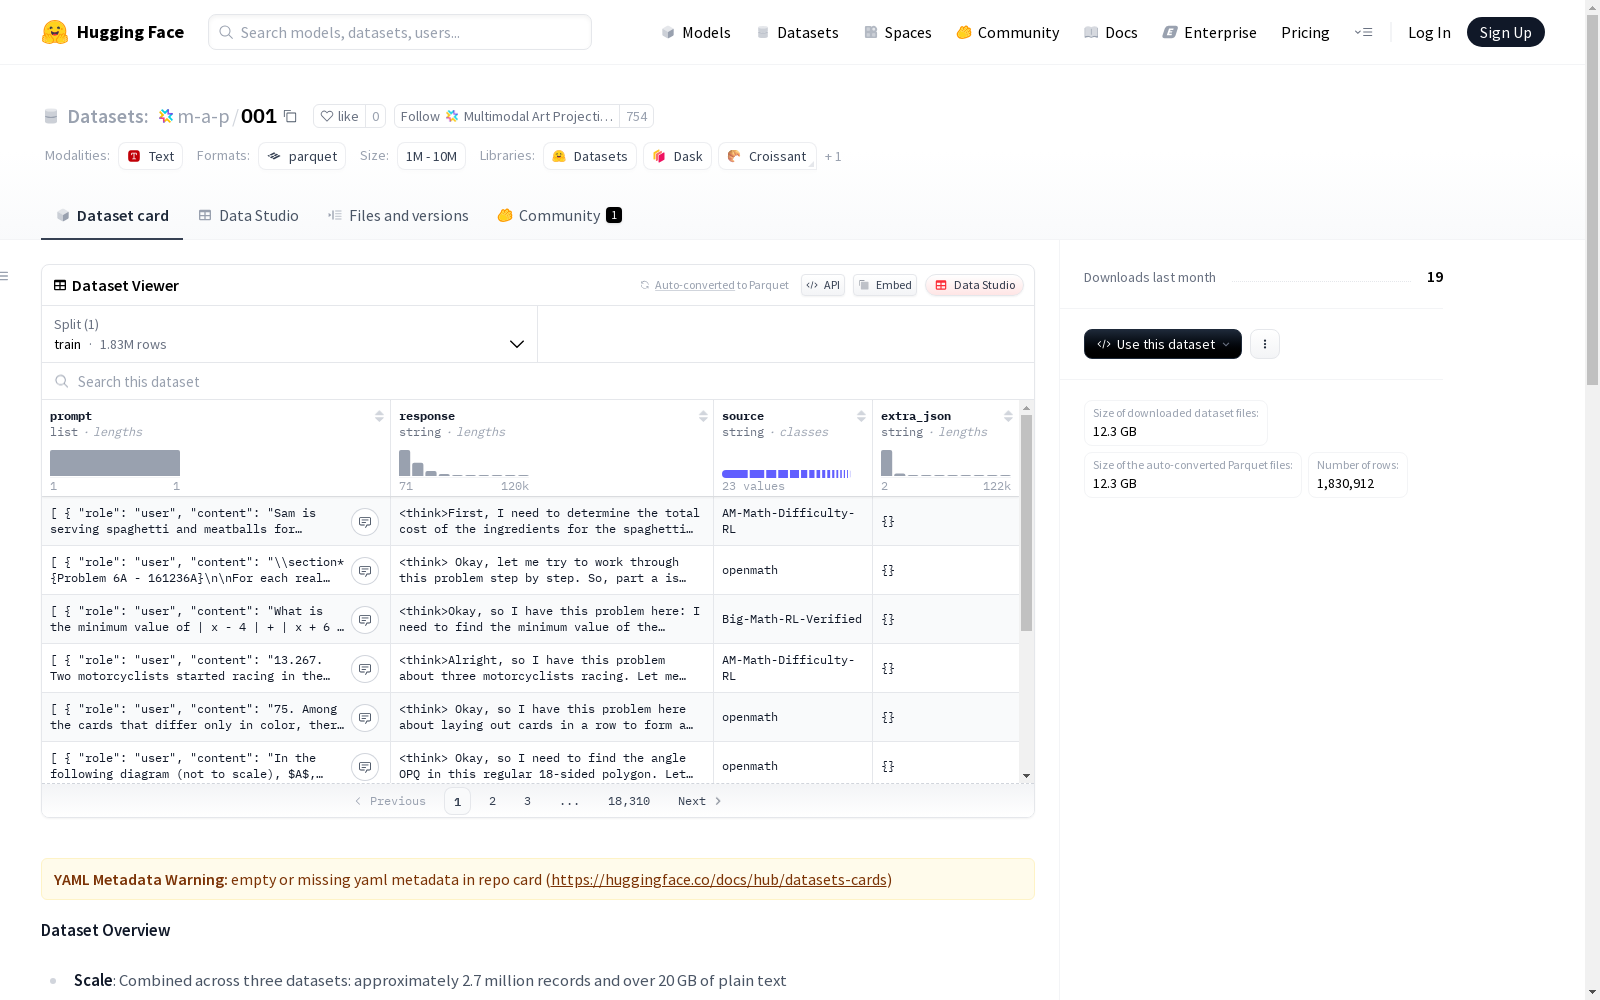Click the dataset viewer vertical scrollbar

click(x=1026, y=523)
